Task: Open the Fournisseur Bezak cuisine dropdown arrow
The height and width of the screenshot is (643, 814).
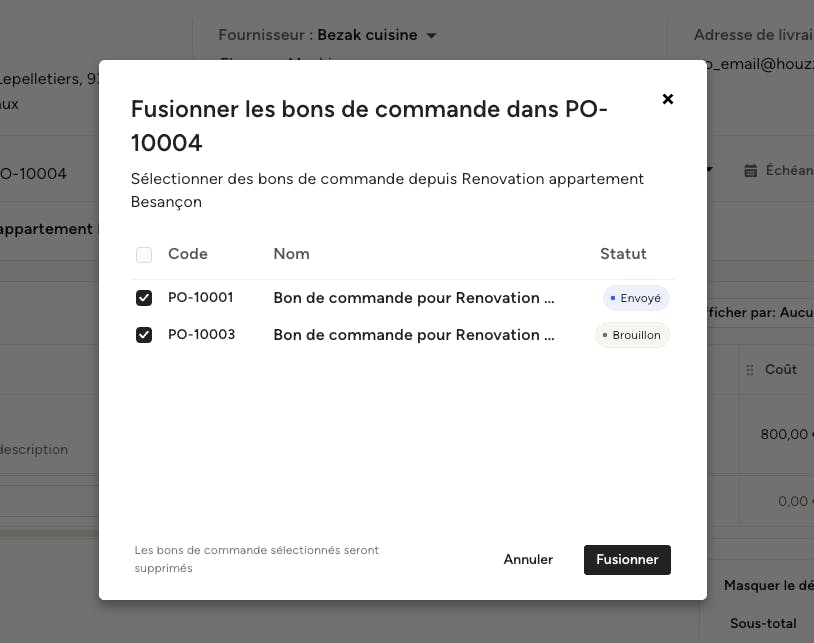Action: pyautogui.click(x=431, y=35)
